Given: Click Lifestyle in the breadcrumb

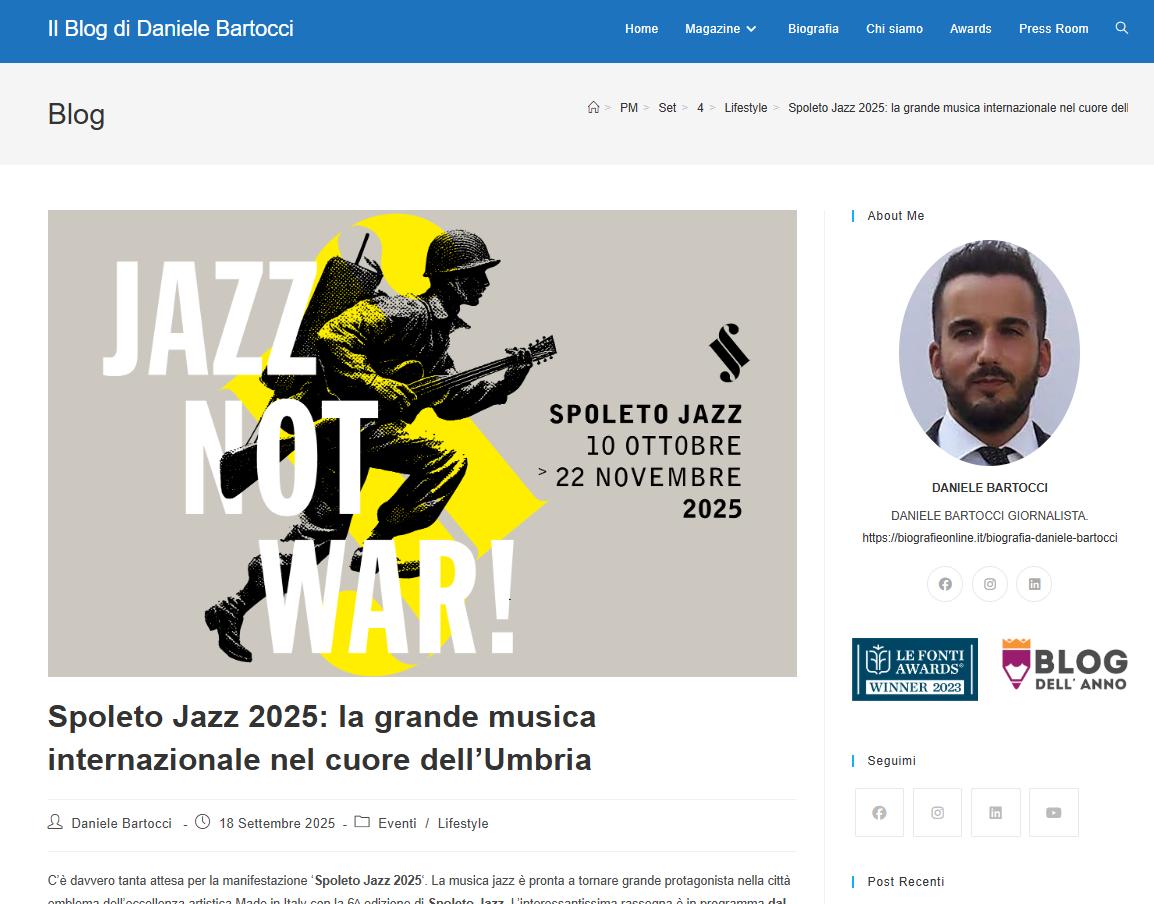Looking at the screenshot, I should coord(746,107).
